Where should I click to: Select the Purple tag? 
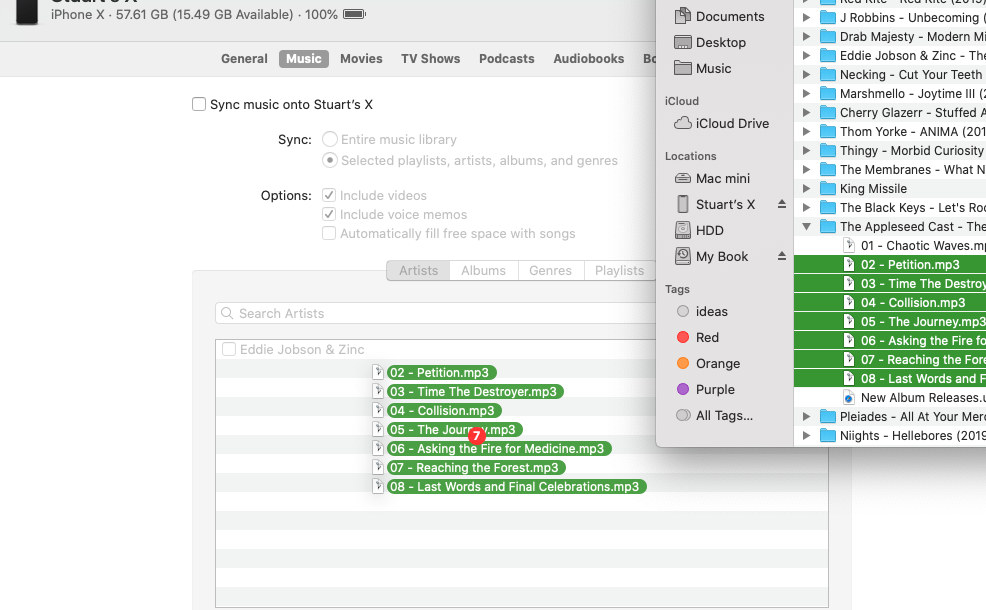[x=706, y=389]
